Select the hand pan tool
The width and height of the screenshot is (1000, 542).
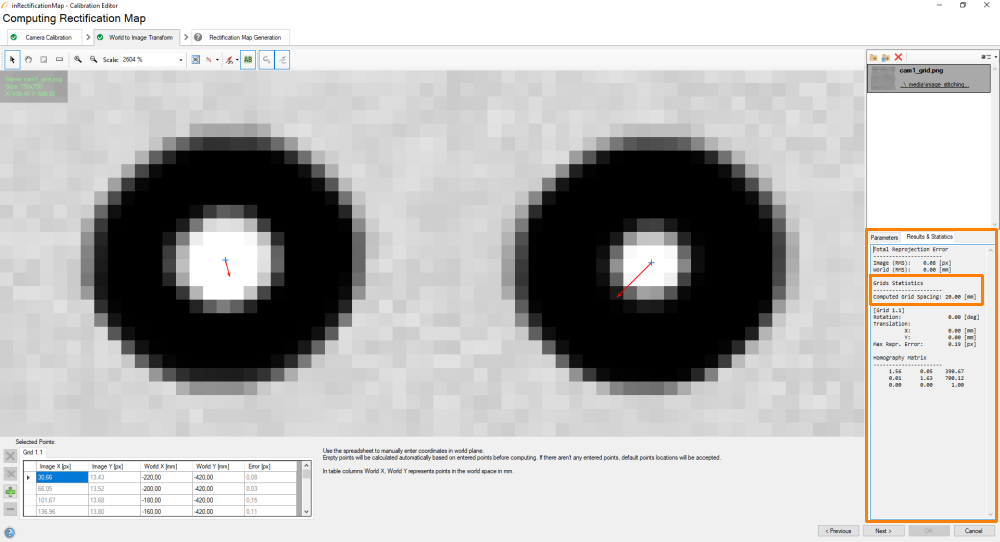tap(28, 60)
